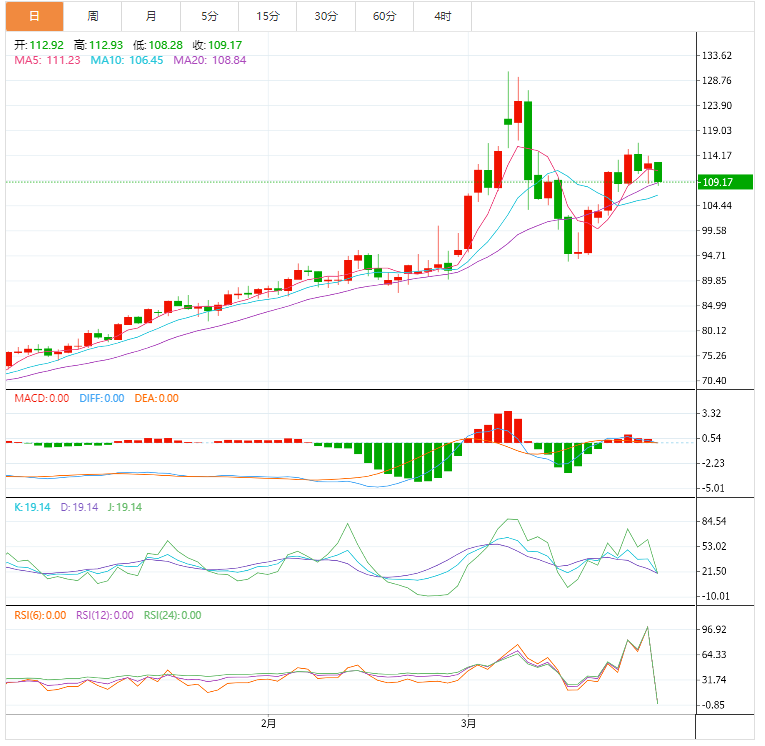This screenshot has height=746, width=765.
Task: Click the MACD: 0.00 label
Action: (x=41, y=398)
